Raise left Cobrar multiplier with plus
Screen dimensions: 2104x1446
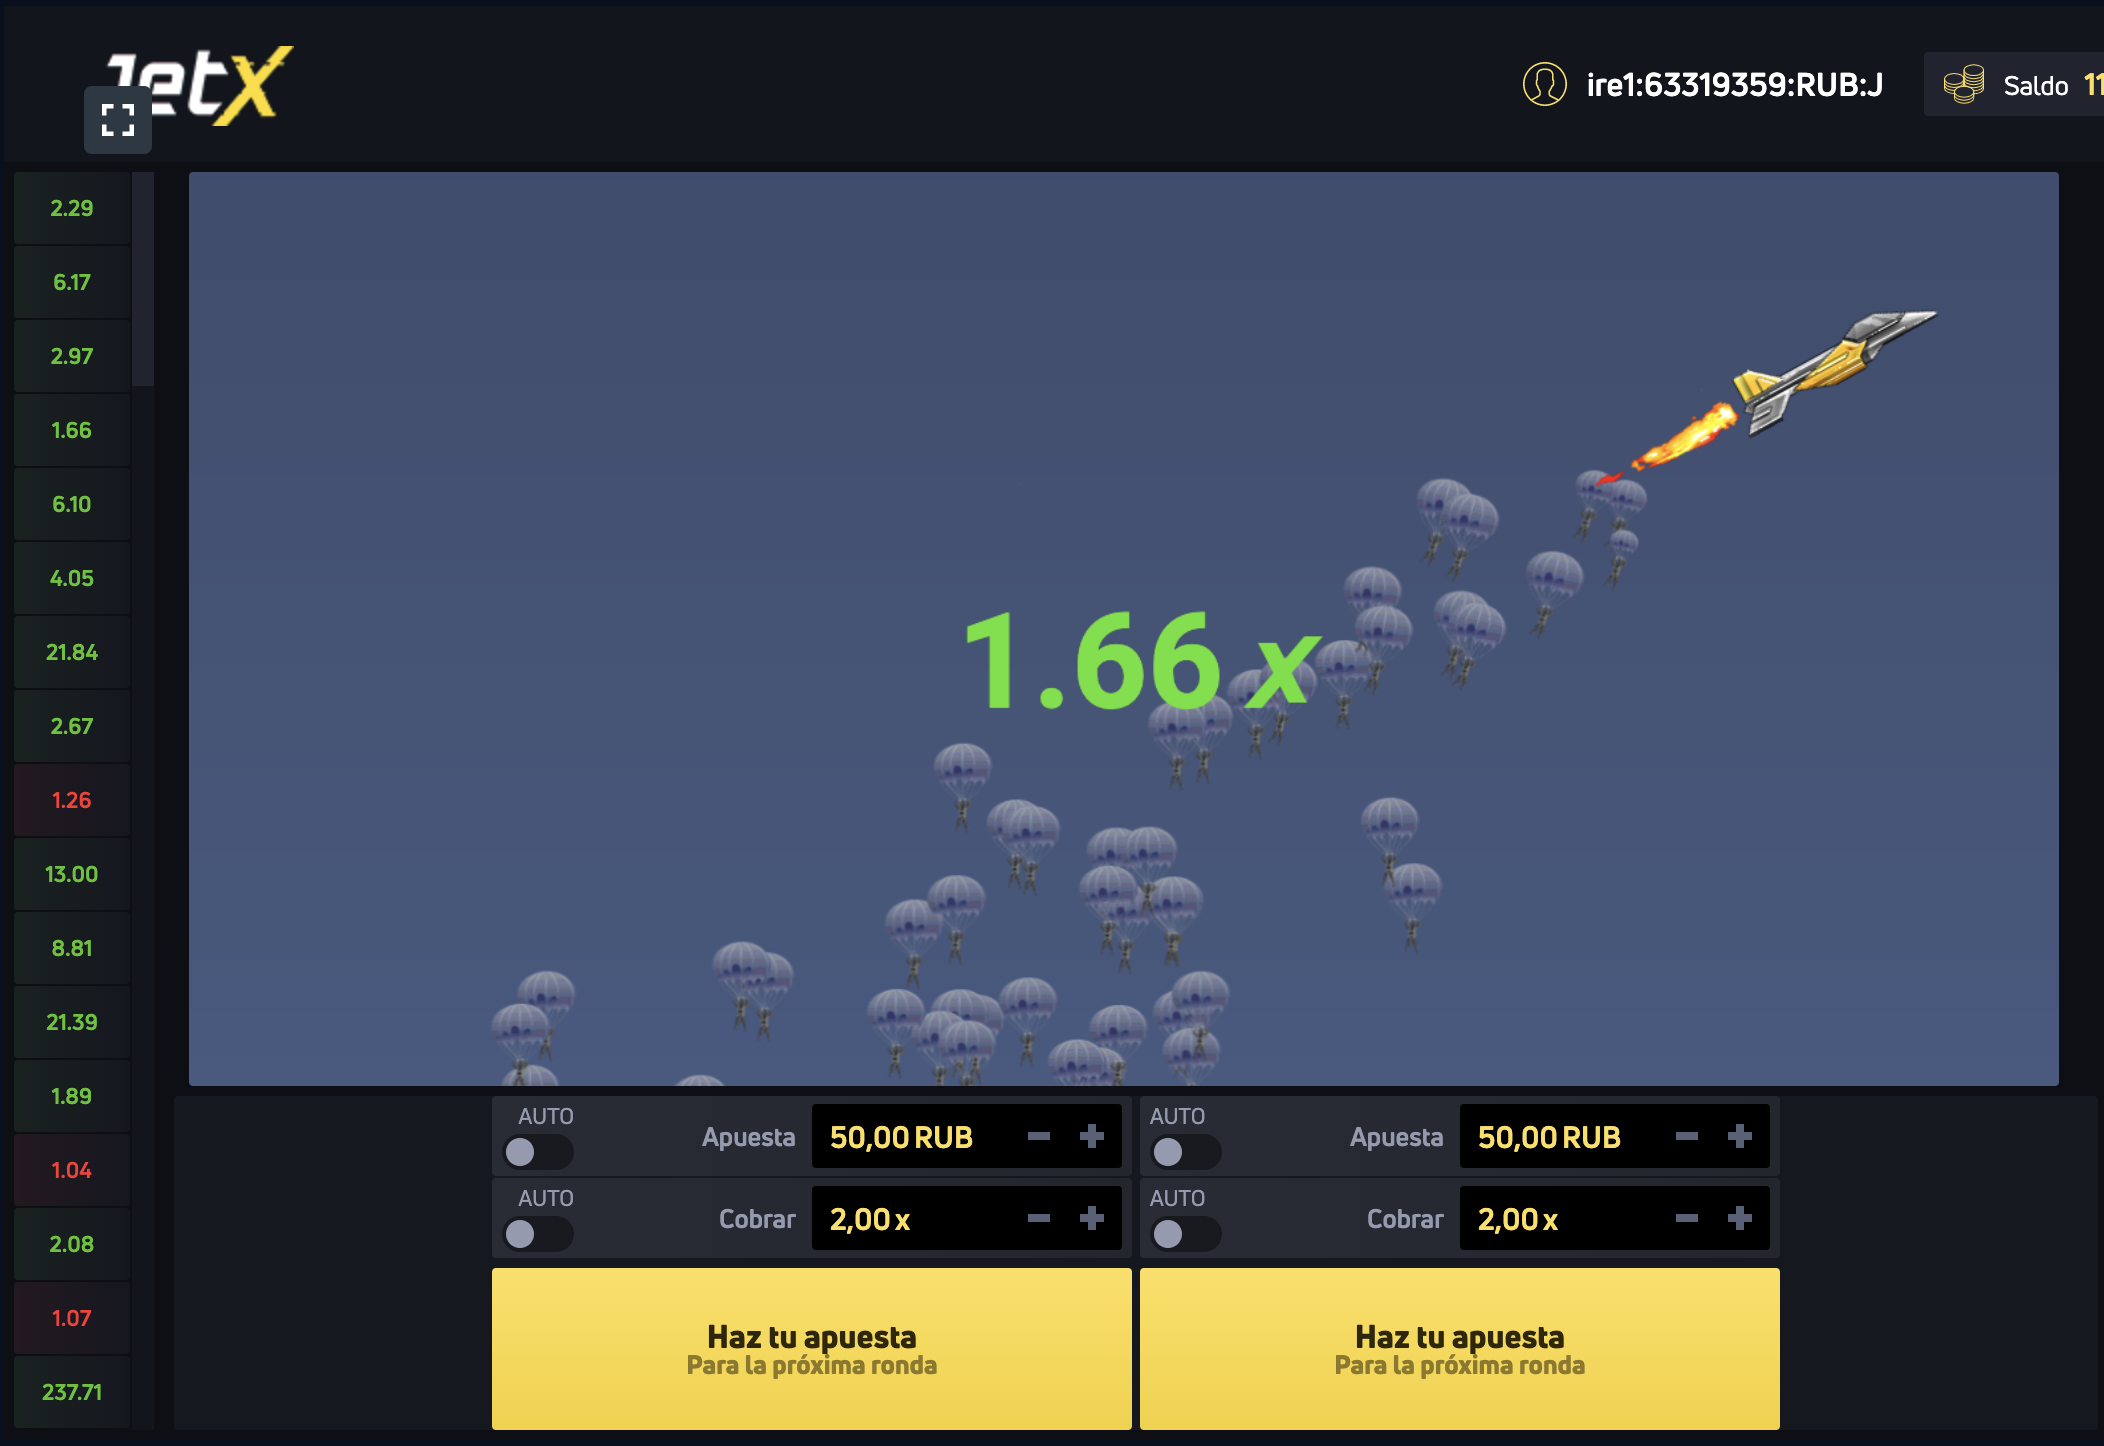click(x=1092, y=1218)
